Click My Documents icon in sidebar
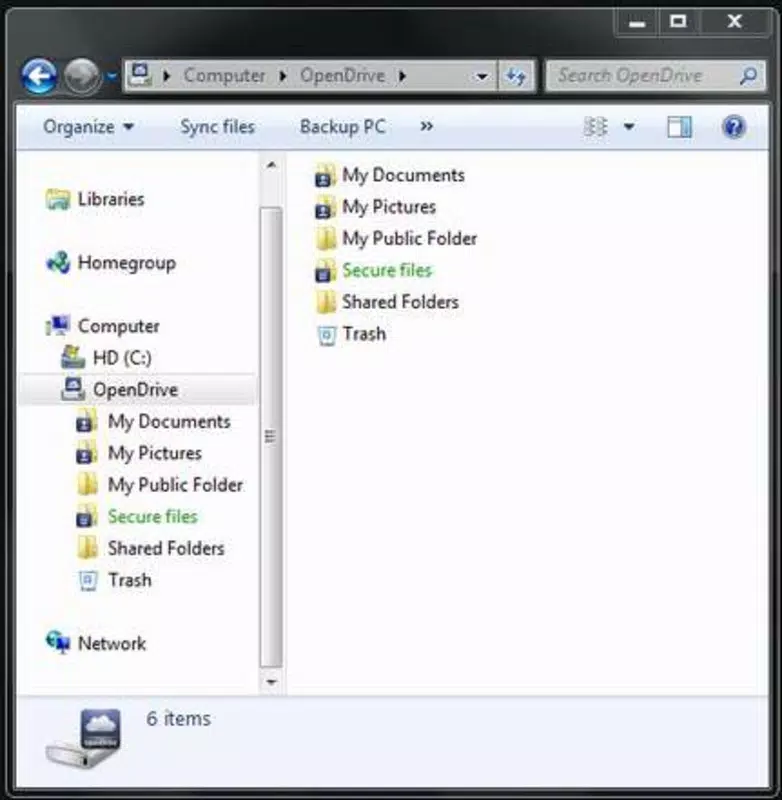Image resolution: width=782 pixels, height=800 pixels. (87, 421)
